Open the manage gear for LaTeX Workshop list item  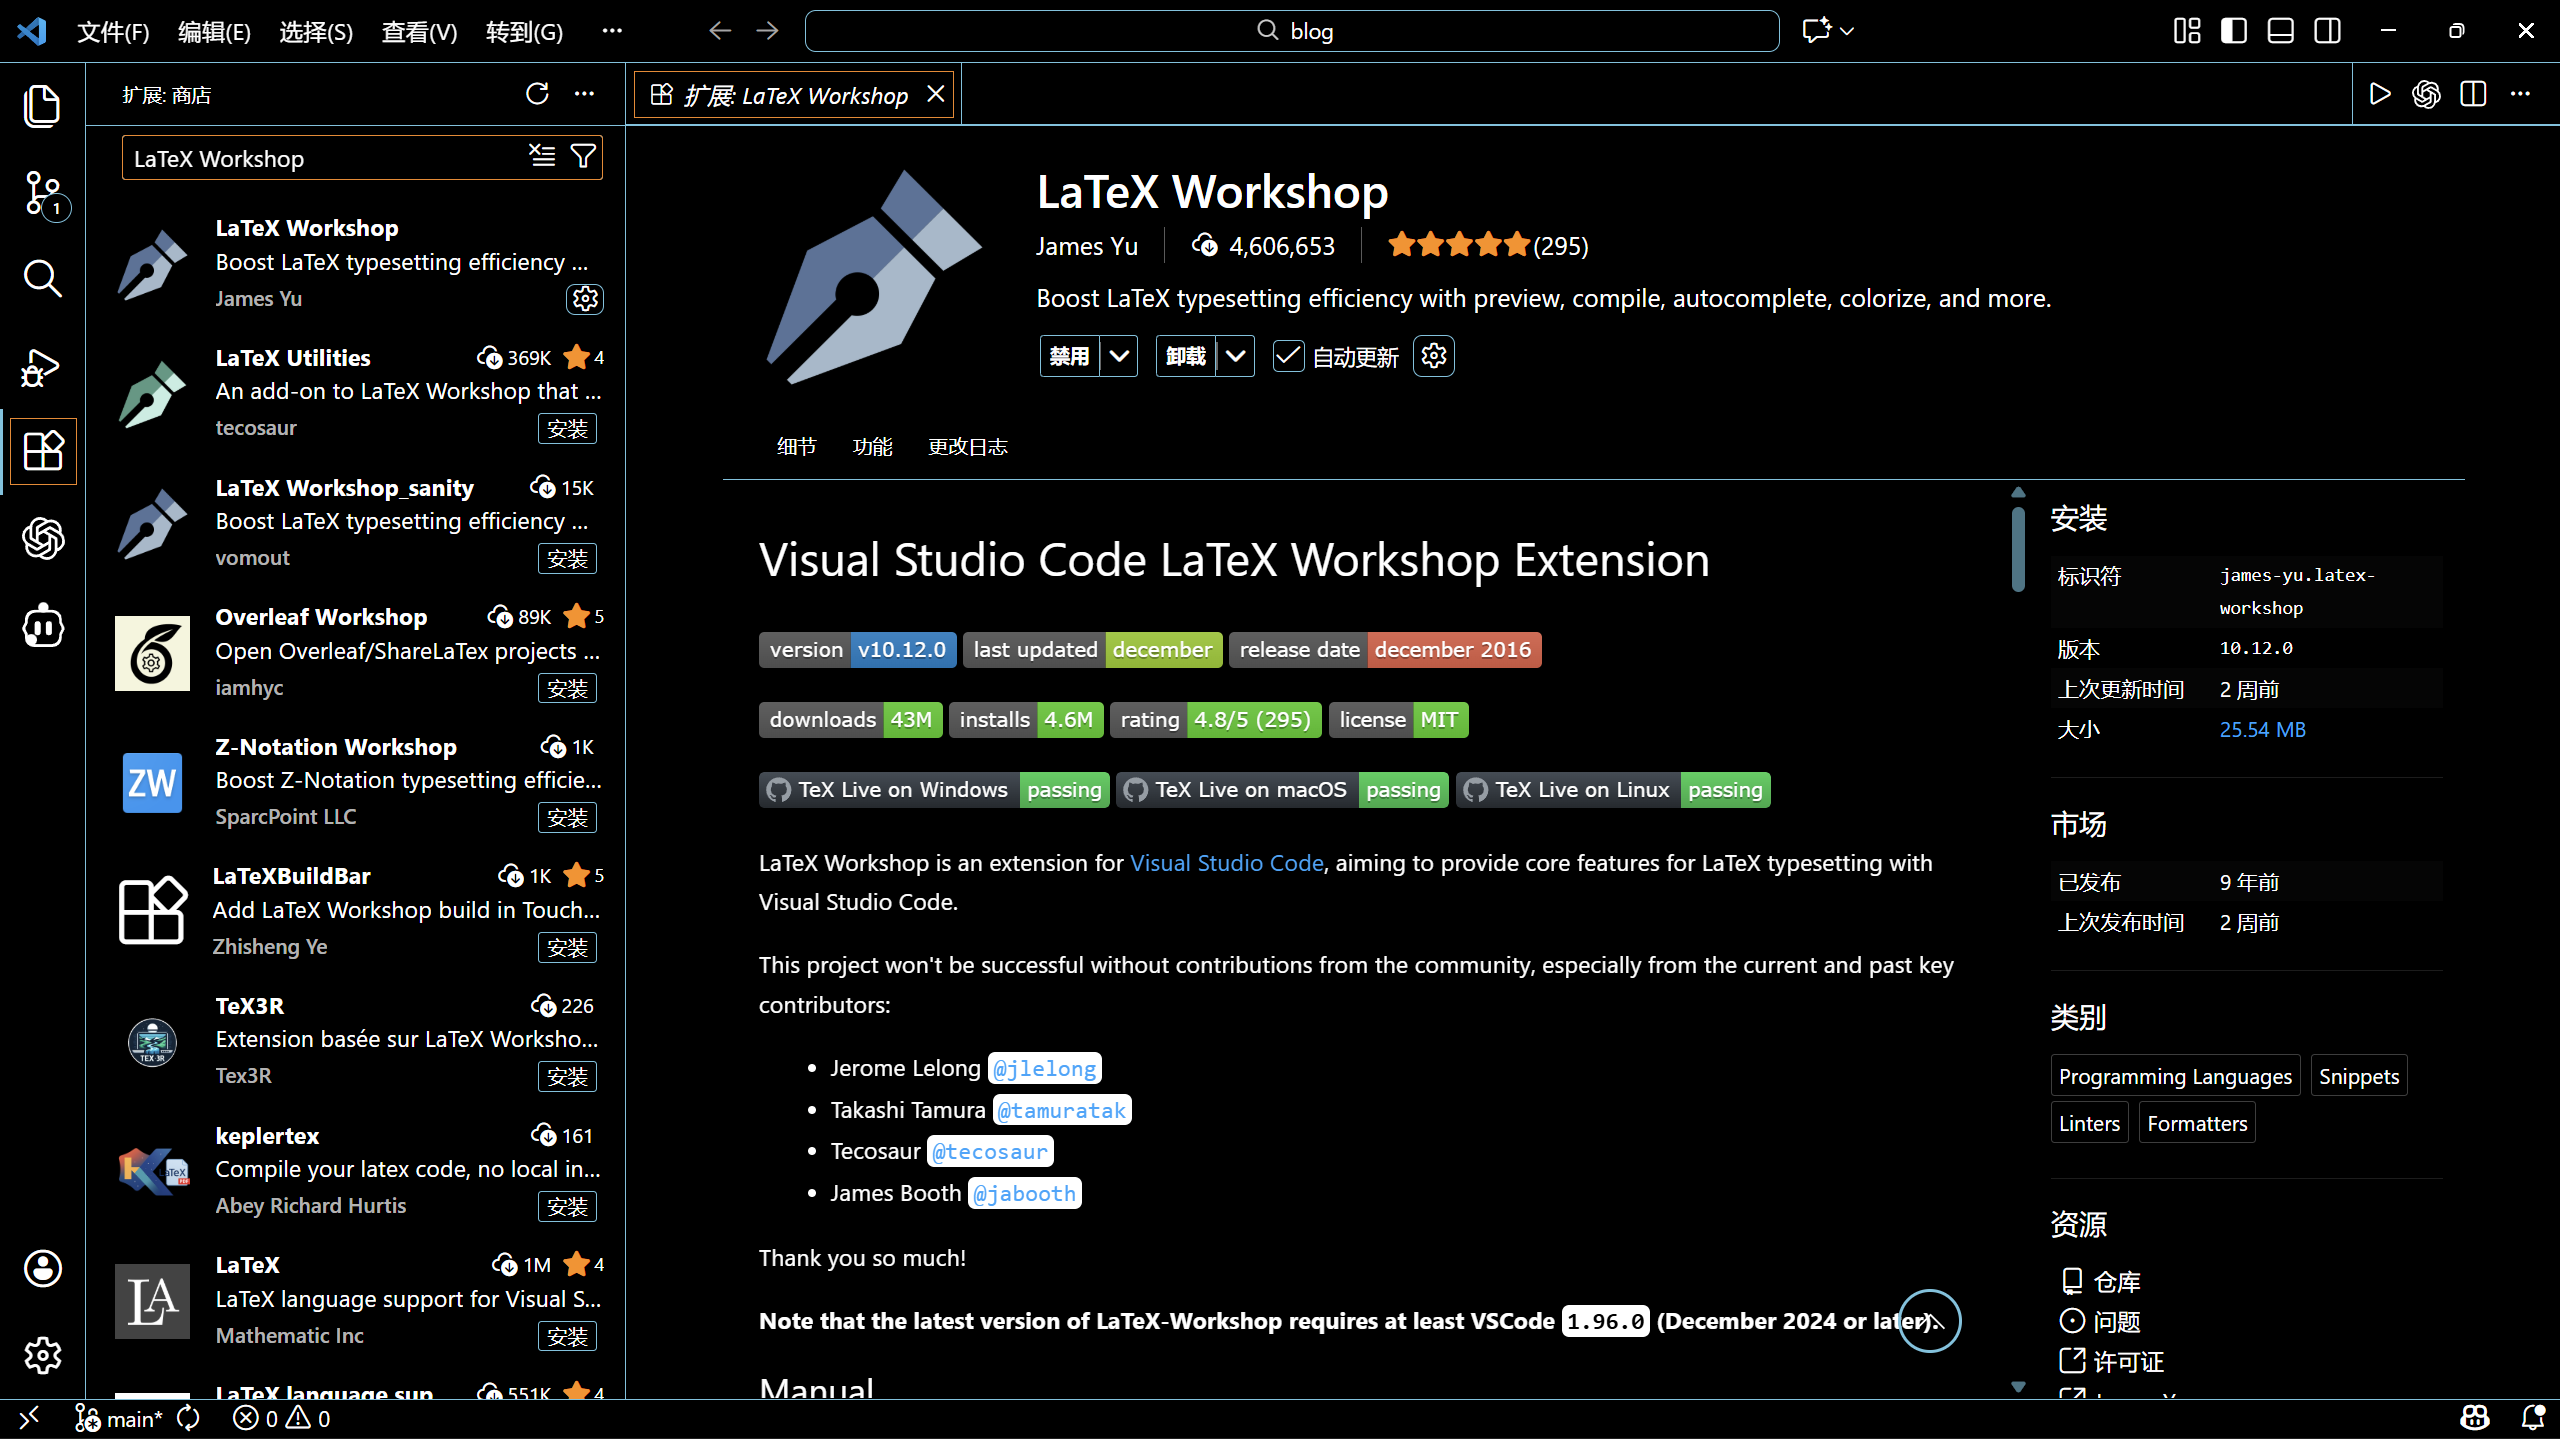click(585, 298)
